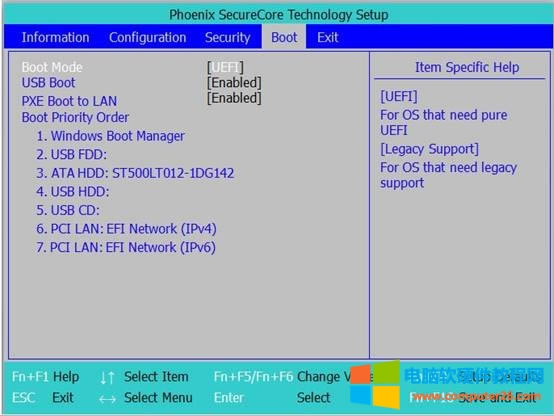Select the PXE Boot to LAN label

pos(69,101)
